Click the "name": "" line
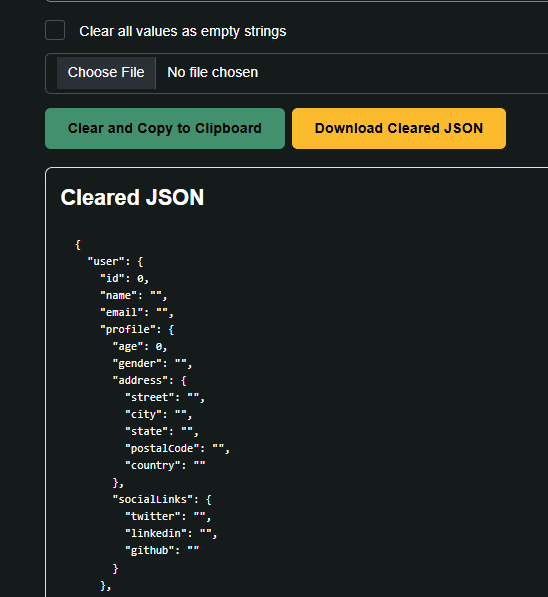 (x=134, y=295)
